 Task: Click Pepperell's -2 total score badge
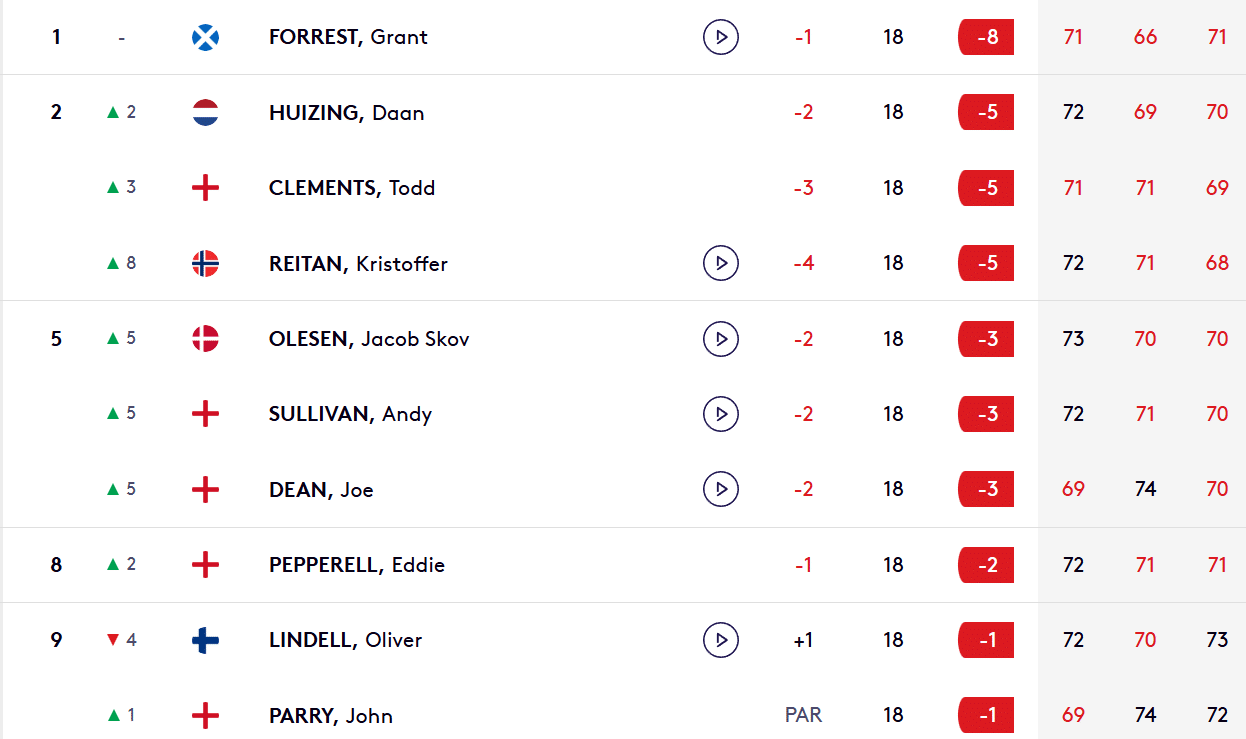click(x=986, y=565)
